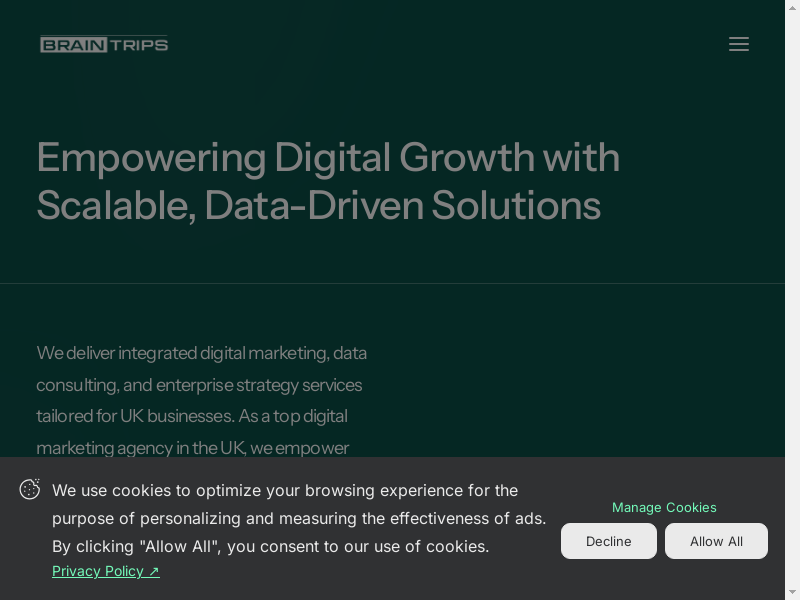The image size is (800, 600).
Task: Open the hamburger navigation menu
Action: [739, 44]
